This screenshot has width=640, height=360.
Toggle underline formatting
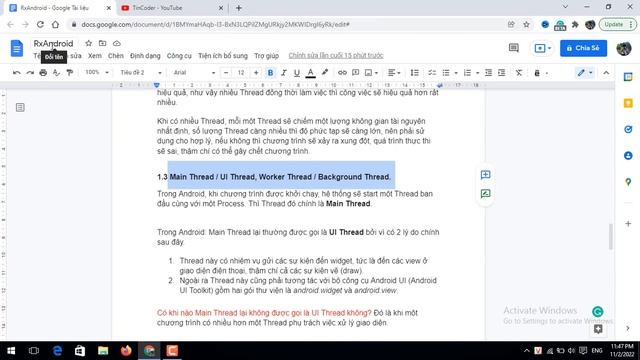pyautogui.click(x=297, y=73)
